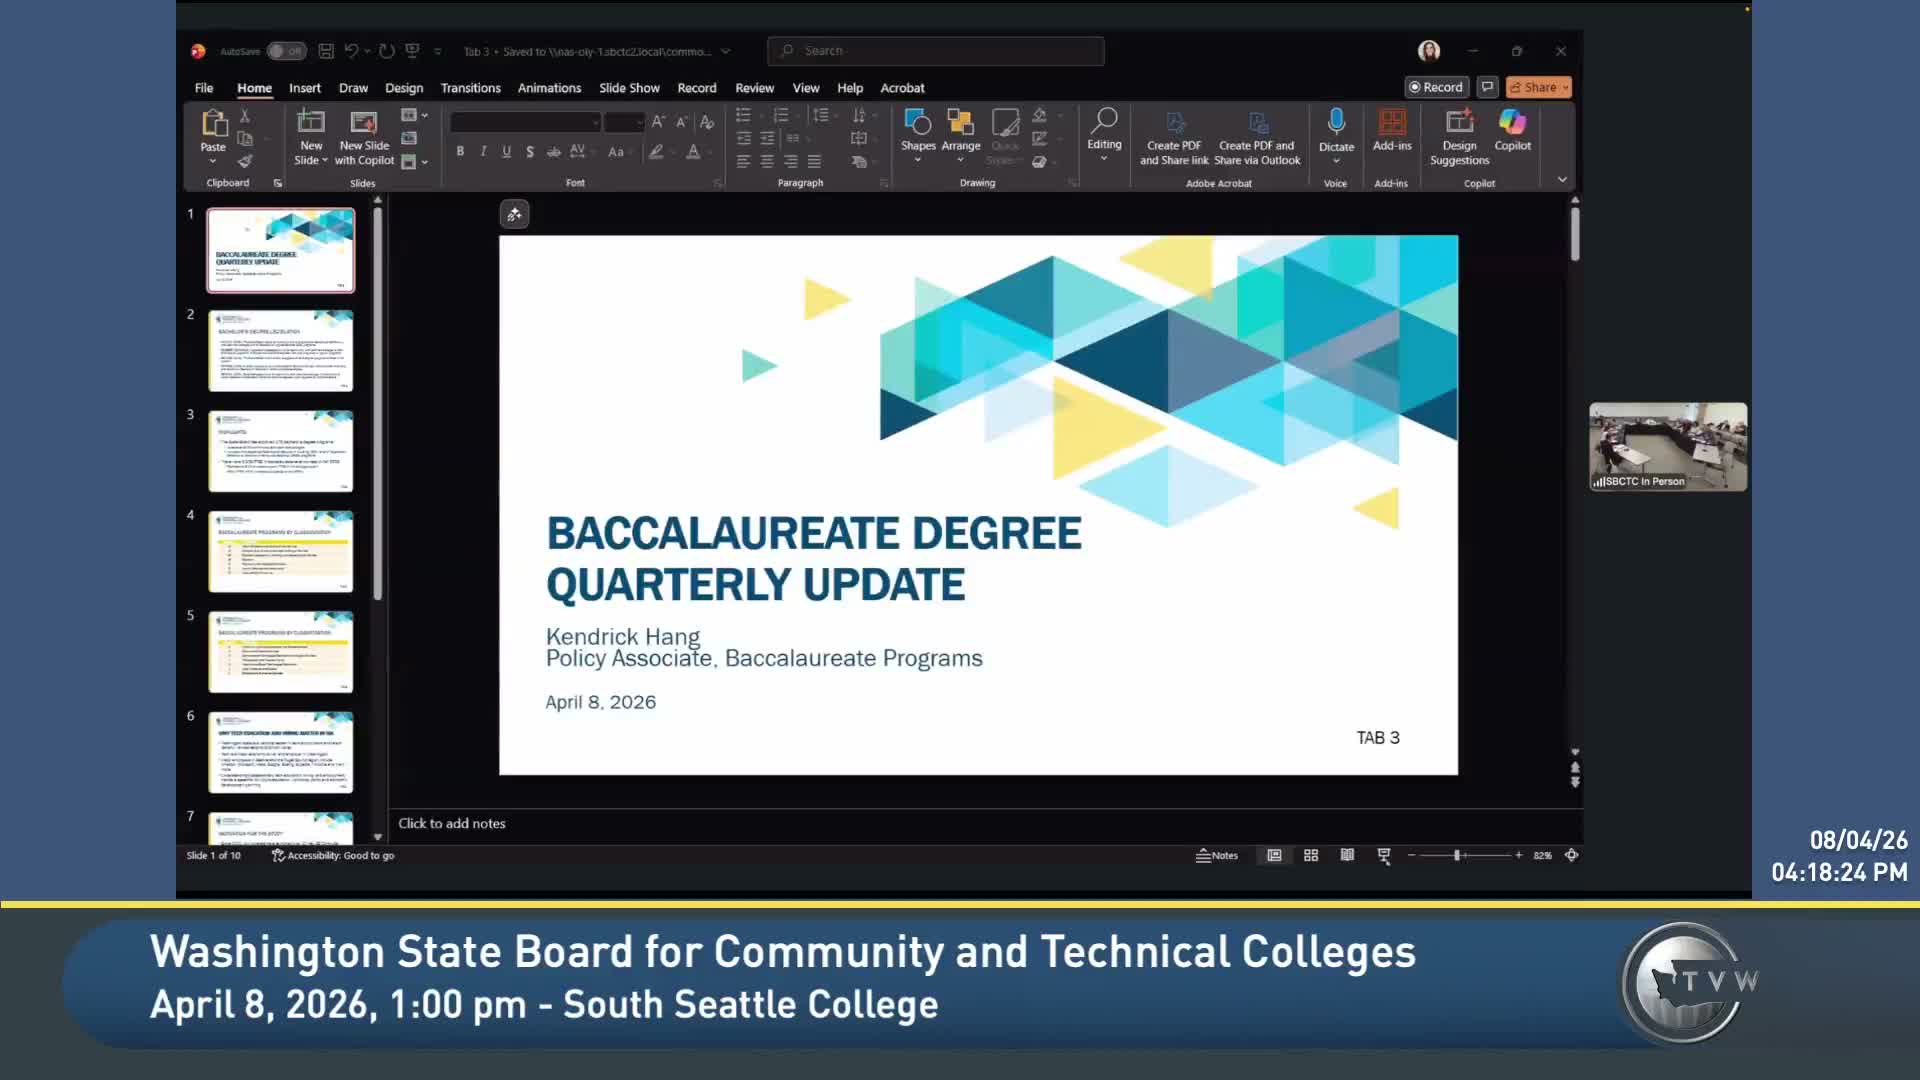Click the Shapes gallery icon
1920x1080 pixels.
[x=917, y=123]
